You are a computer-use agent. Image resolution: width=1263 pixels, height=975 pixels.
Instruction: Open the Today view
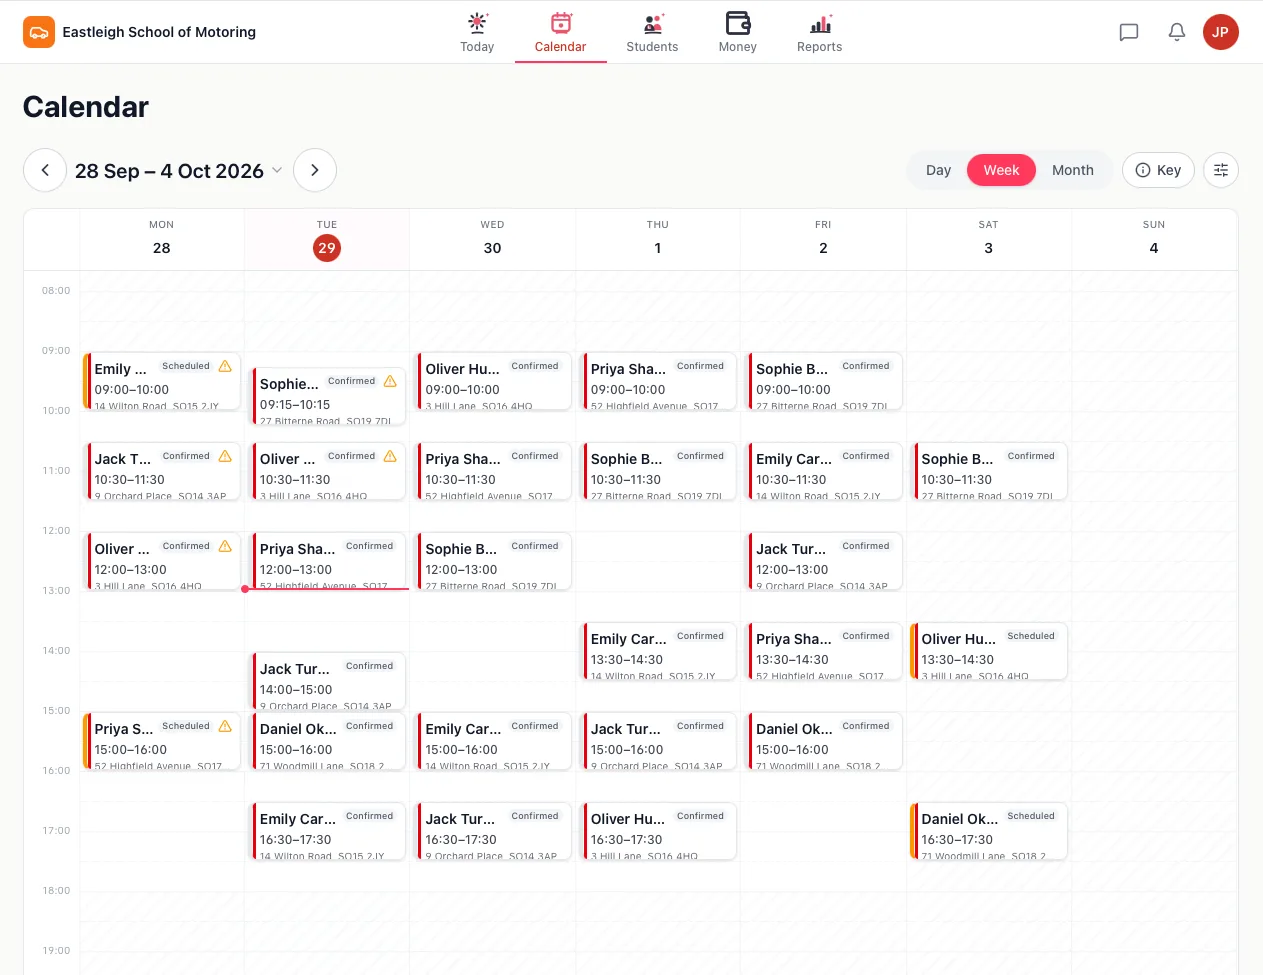click(x=477, y=33)
